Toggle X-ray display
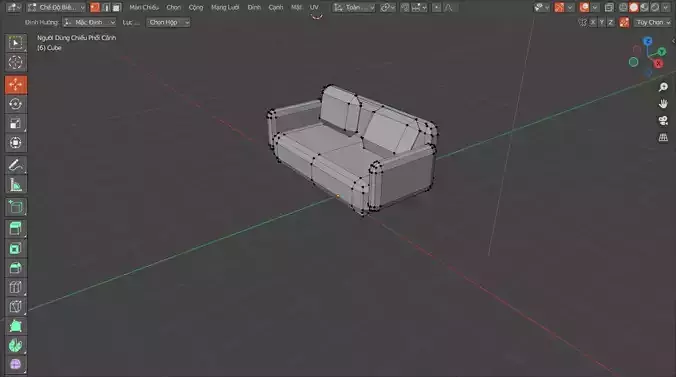This screenshot has width=676, height=377. tap(609, 7)
